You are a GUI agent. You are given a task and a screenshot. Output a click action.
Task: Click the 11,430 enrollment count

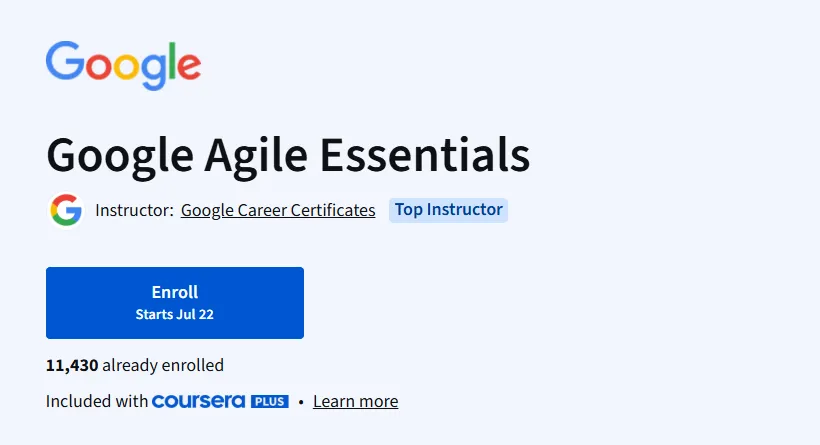(x=72, y=365)
